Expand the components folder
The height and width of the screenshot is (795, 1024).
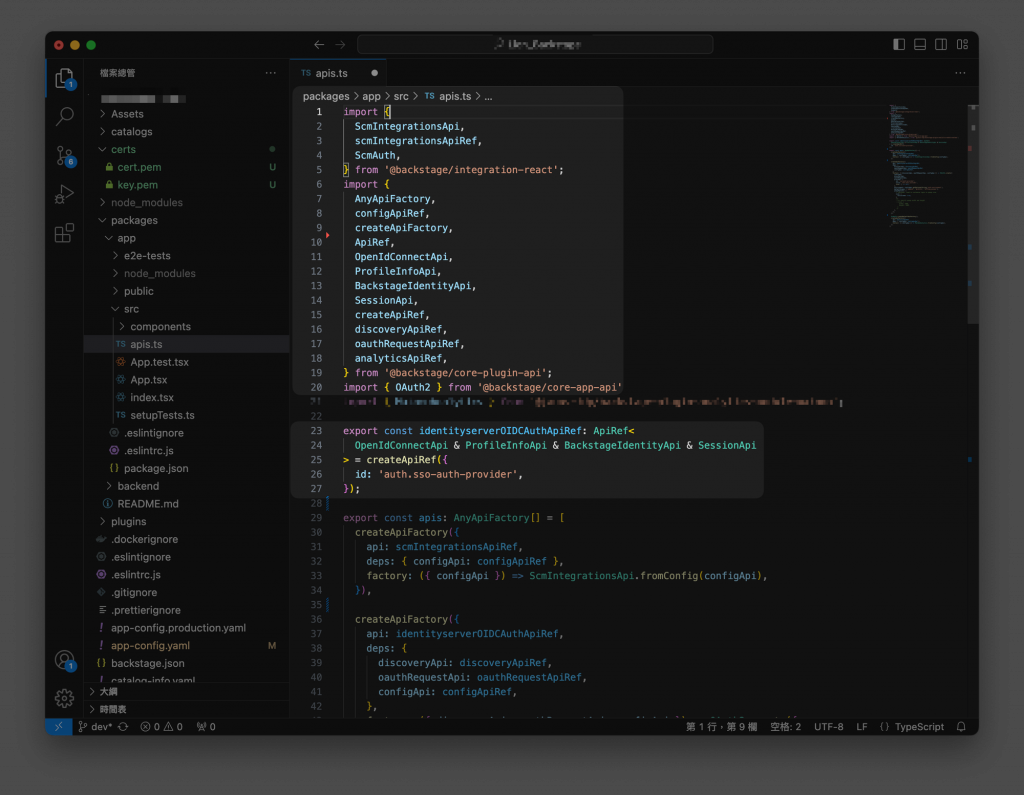point(187,326)
